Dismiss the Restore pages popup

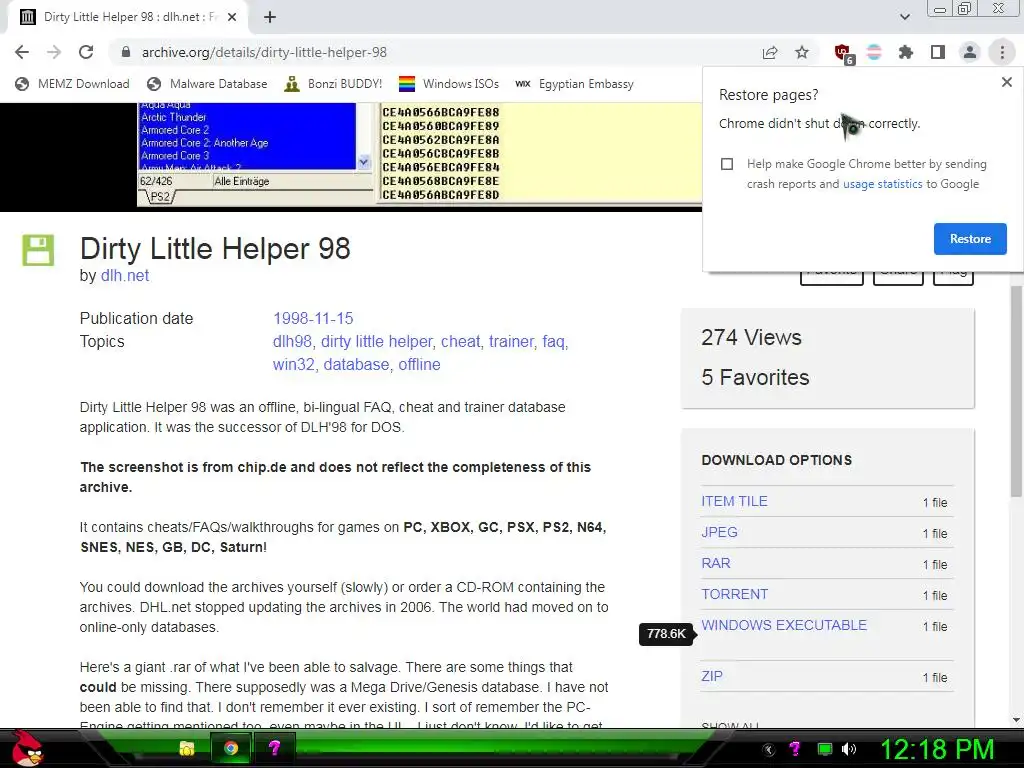(1006, 82)
